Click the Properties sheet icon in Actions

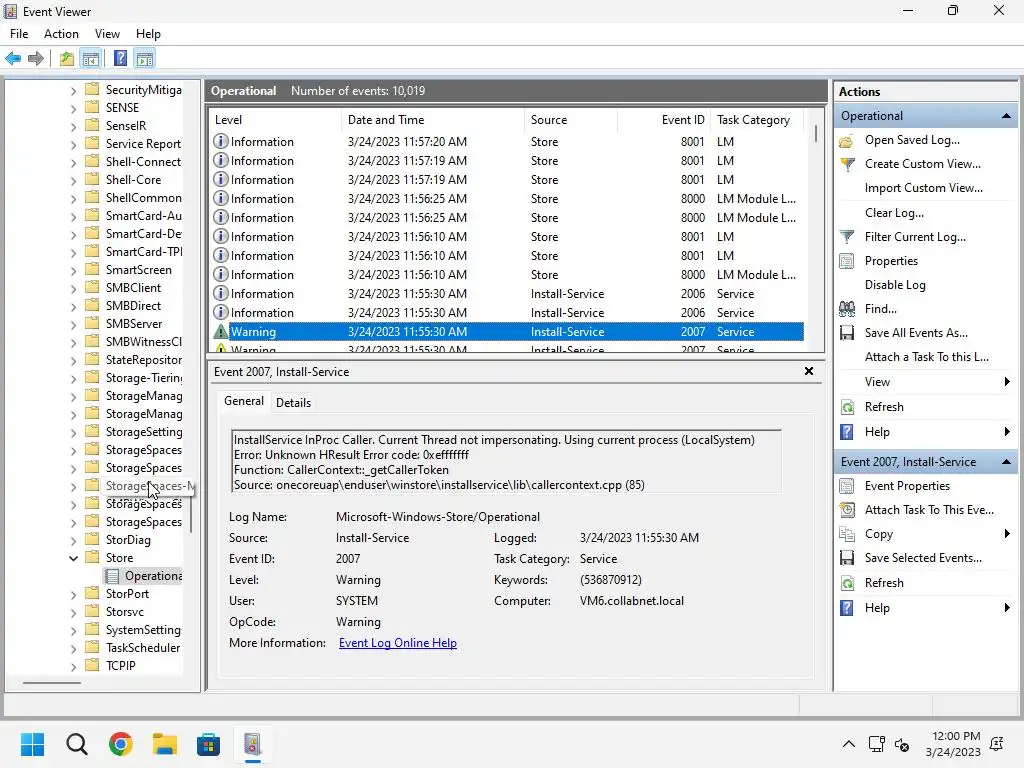846,261
